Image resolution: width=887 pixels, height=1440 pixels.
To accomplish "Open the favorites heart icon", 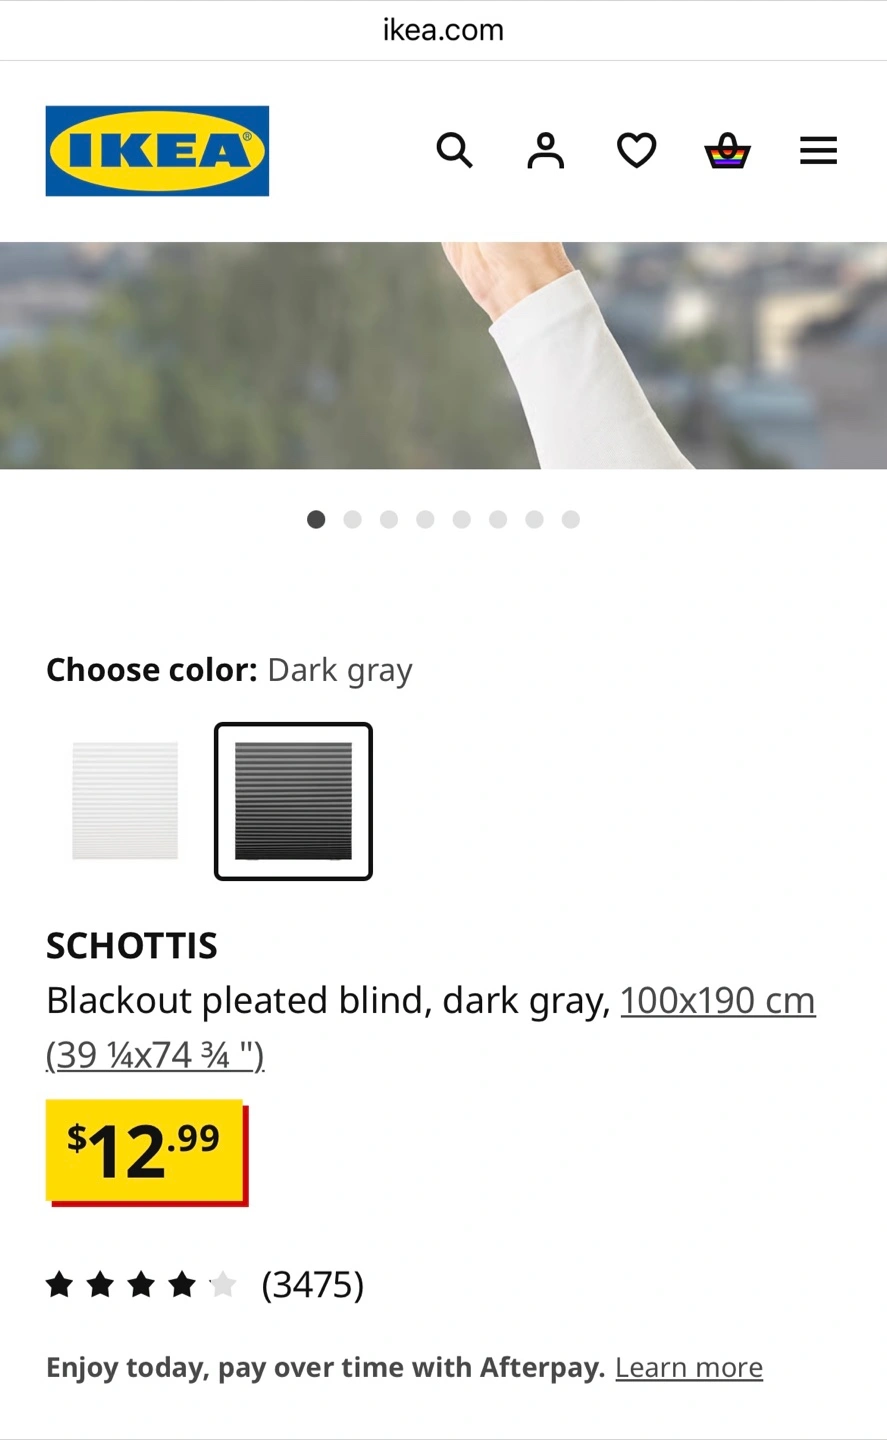I will pyautogui.click(x=636, y=151).
